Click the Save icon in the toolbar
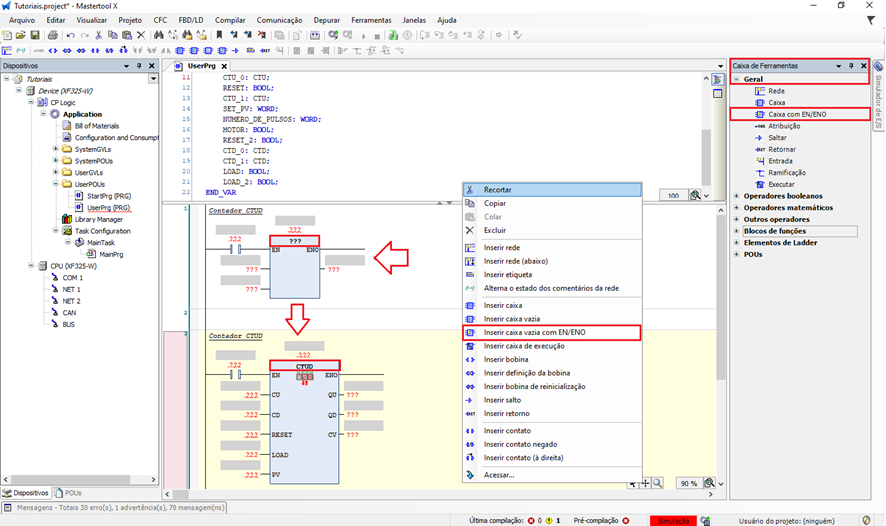The width and height of the screenshot is (886, 526). pos(36,35)
